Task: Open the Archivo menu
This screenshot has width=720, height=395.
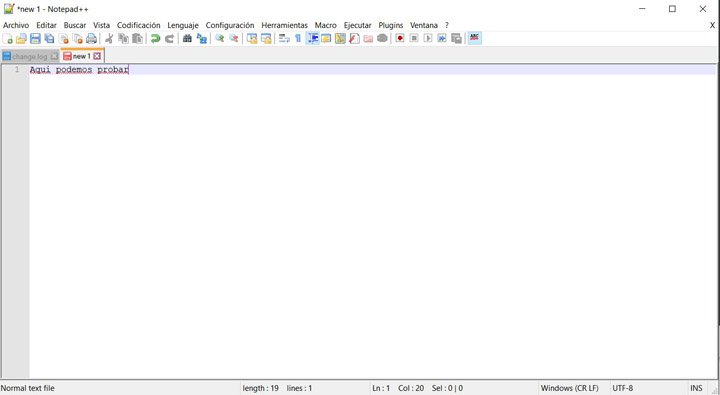Action: pos(16,25)
